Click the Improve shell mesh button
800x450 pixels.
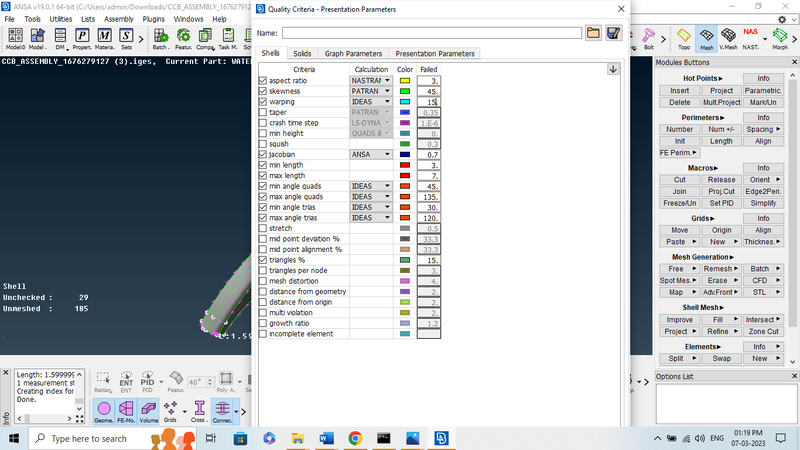pos(679,319)
